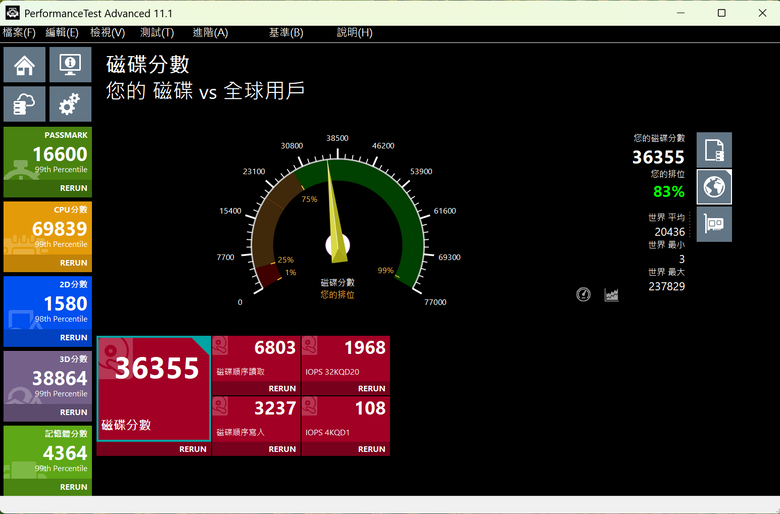Open the System Information monitor icon
The height and width of the screenshot is (514, 780).
point(70,65)
